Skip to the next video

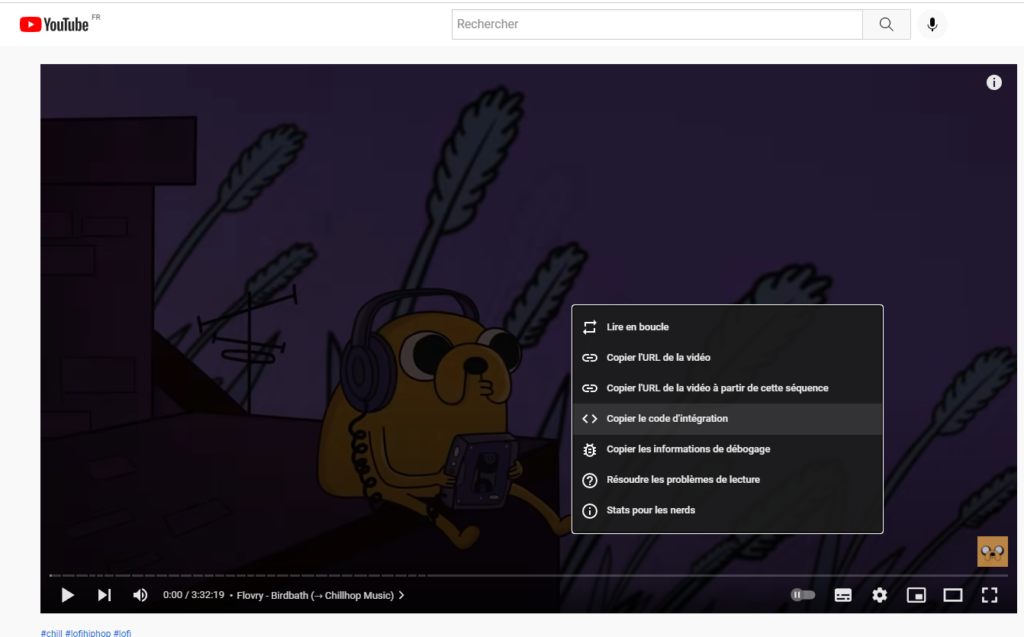(104, 595)
